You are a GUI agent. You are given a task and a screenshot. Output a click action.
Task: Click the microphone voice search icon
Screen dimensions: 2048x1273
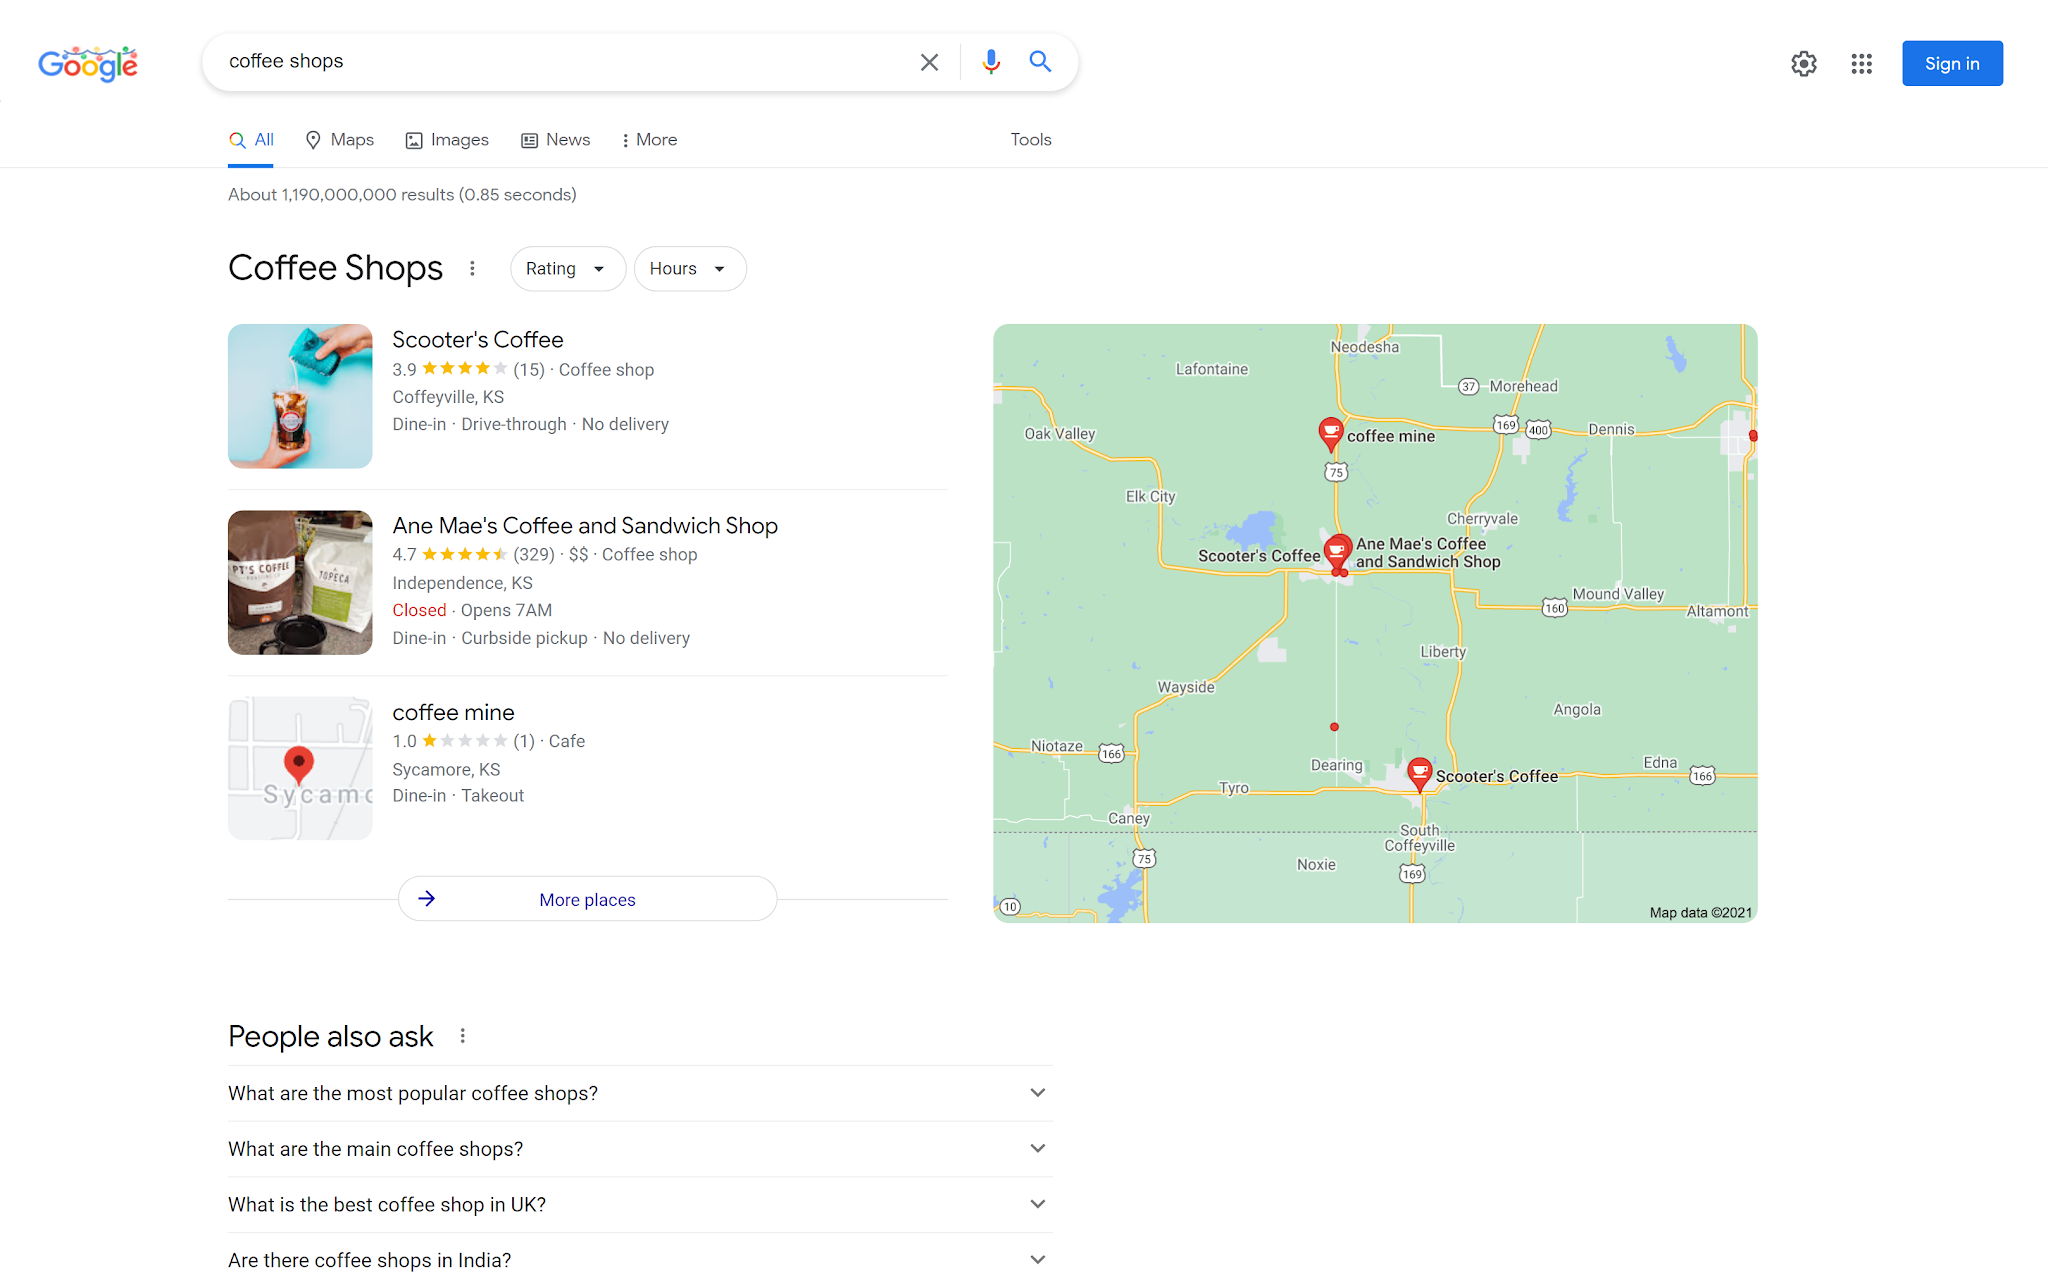pyautogui.click(x=990, y=62)
